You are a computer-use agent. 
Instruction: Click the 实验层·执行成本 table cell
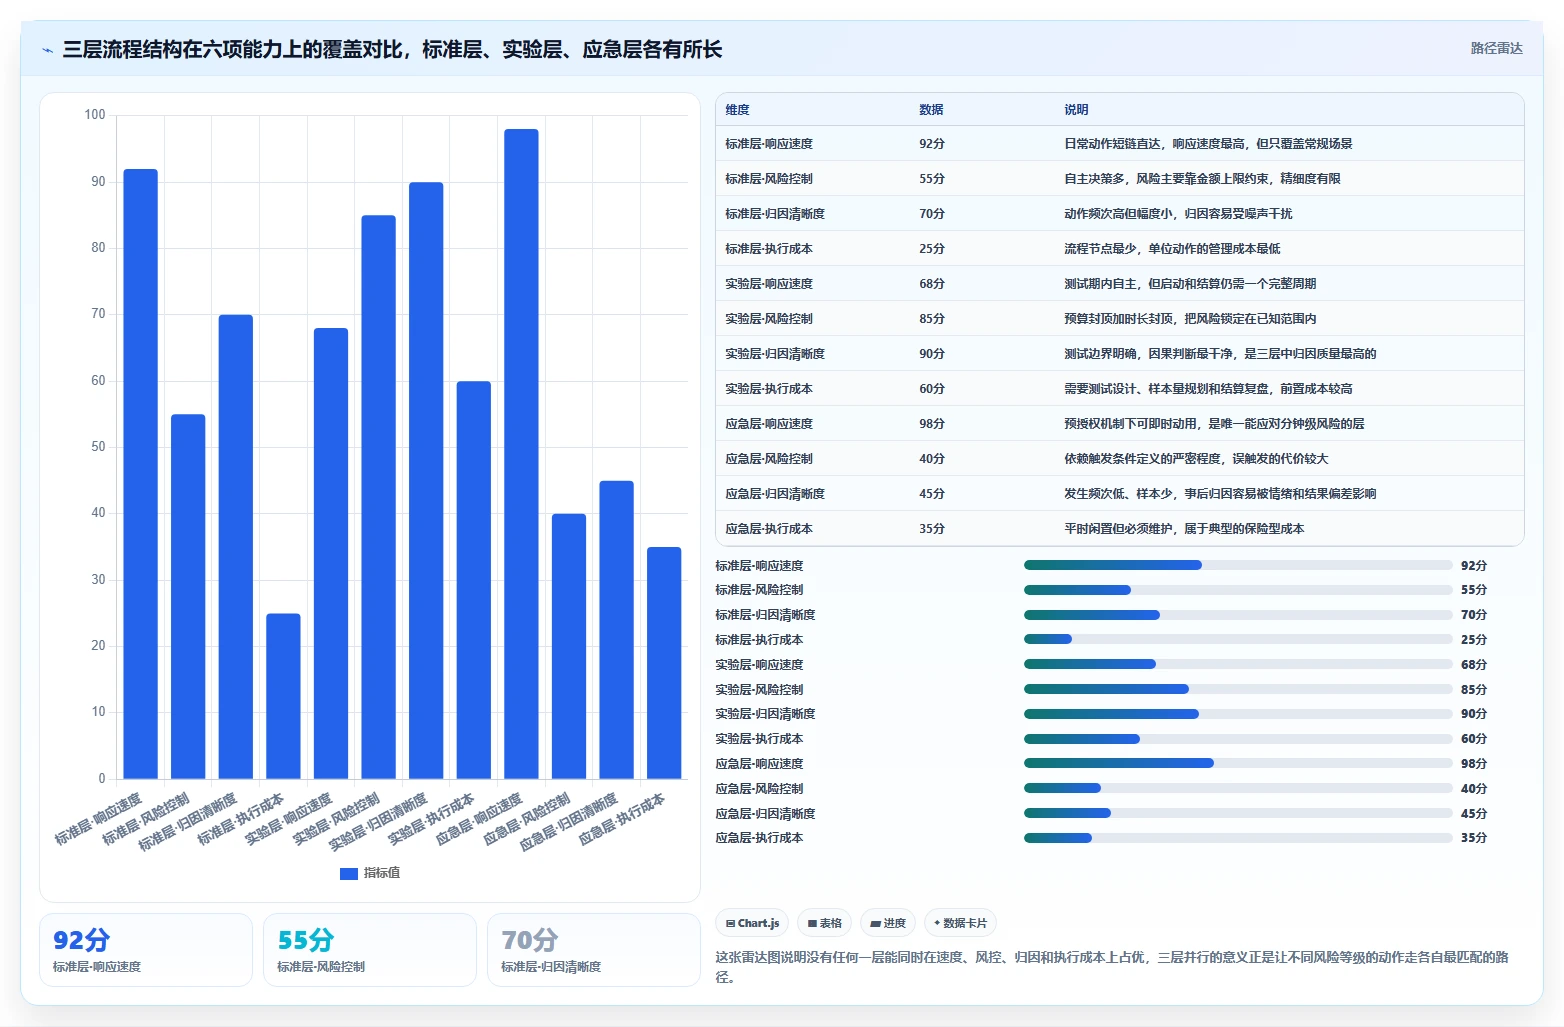pyautogui.click(x=769, y=389)
